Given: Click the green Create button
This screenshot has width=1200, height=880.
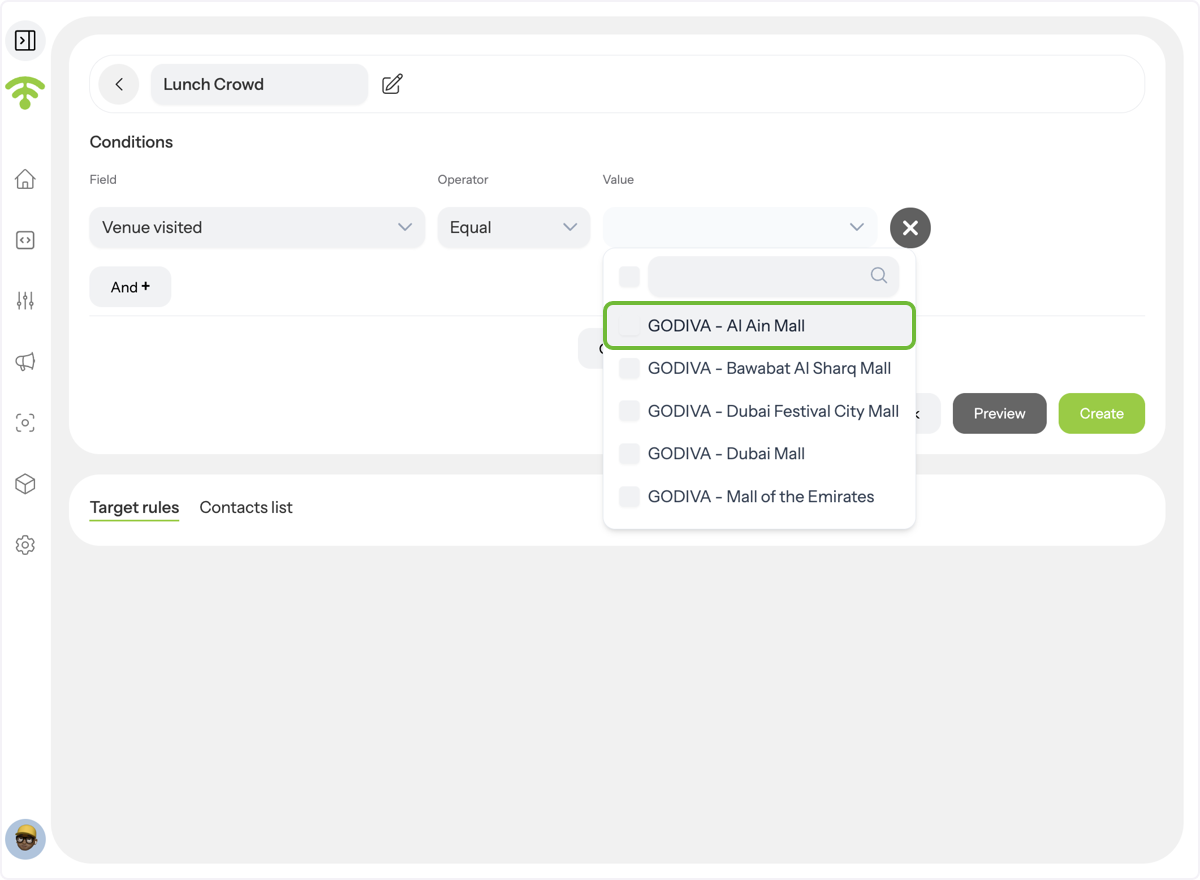Looking at the screenshot, I should pos(1102,413).
